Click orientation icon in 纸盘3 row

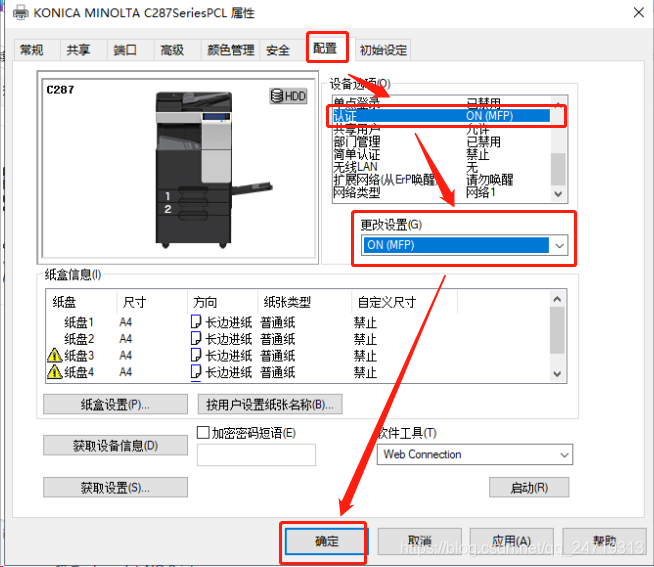(x=196, y=355)
